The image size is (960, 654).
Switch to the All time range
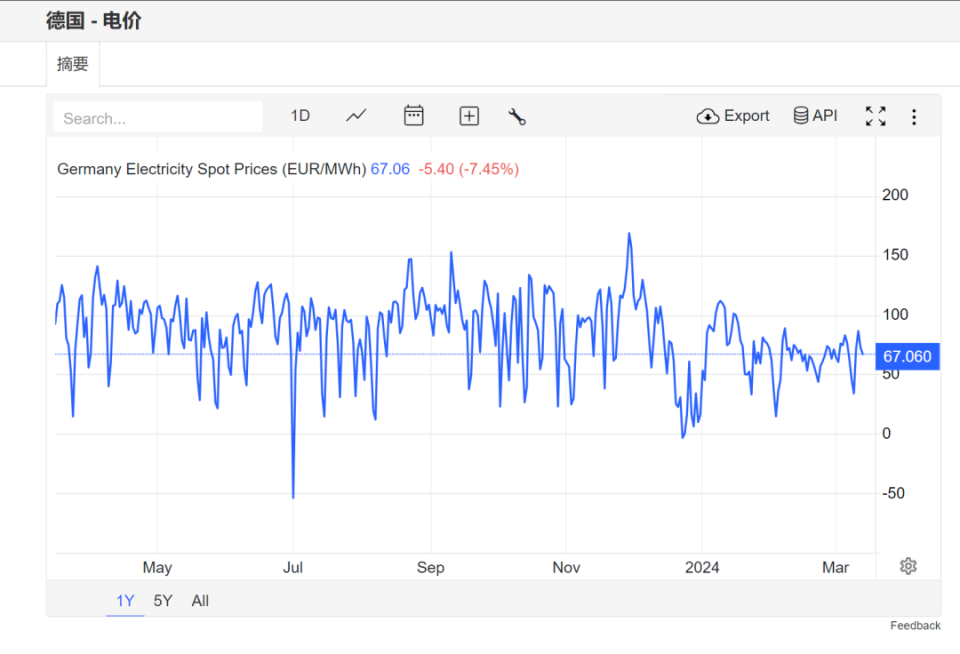(x=200, y=601)
